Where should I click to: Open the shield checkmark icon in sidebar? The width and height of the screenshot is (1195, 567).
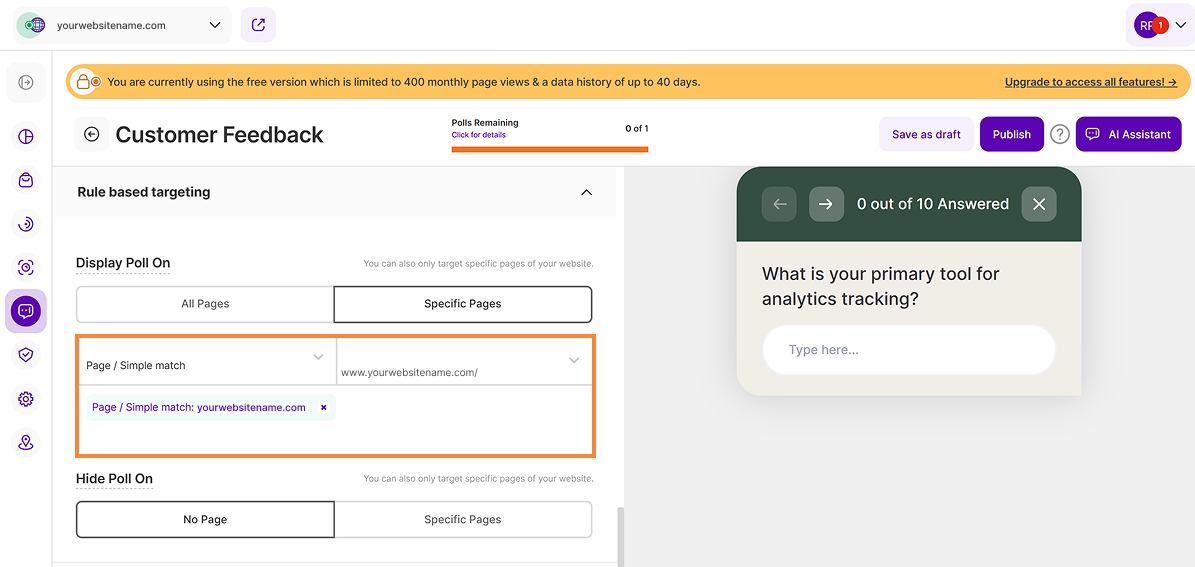click(x=26, y=355)
